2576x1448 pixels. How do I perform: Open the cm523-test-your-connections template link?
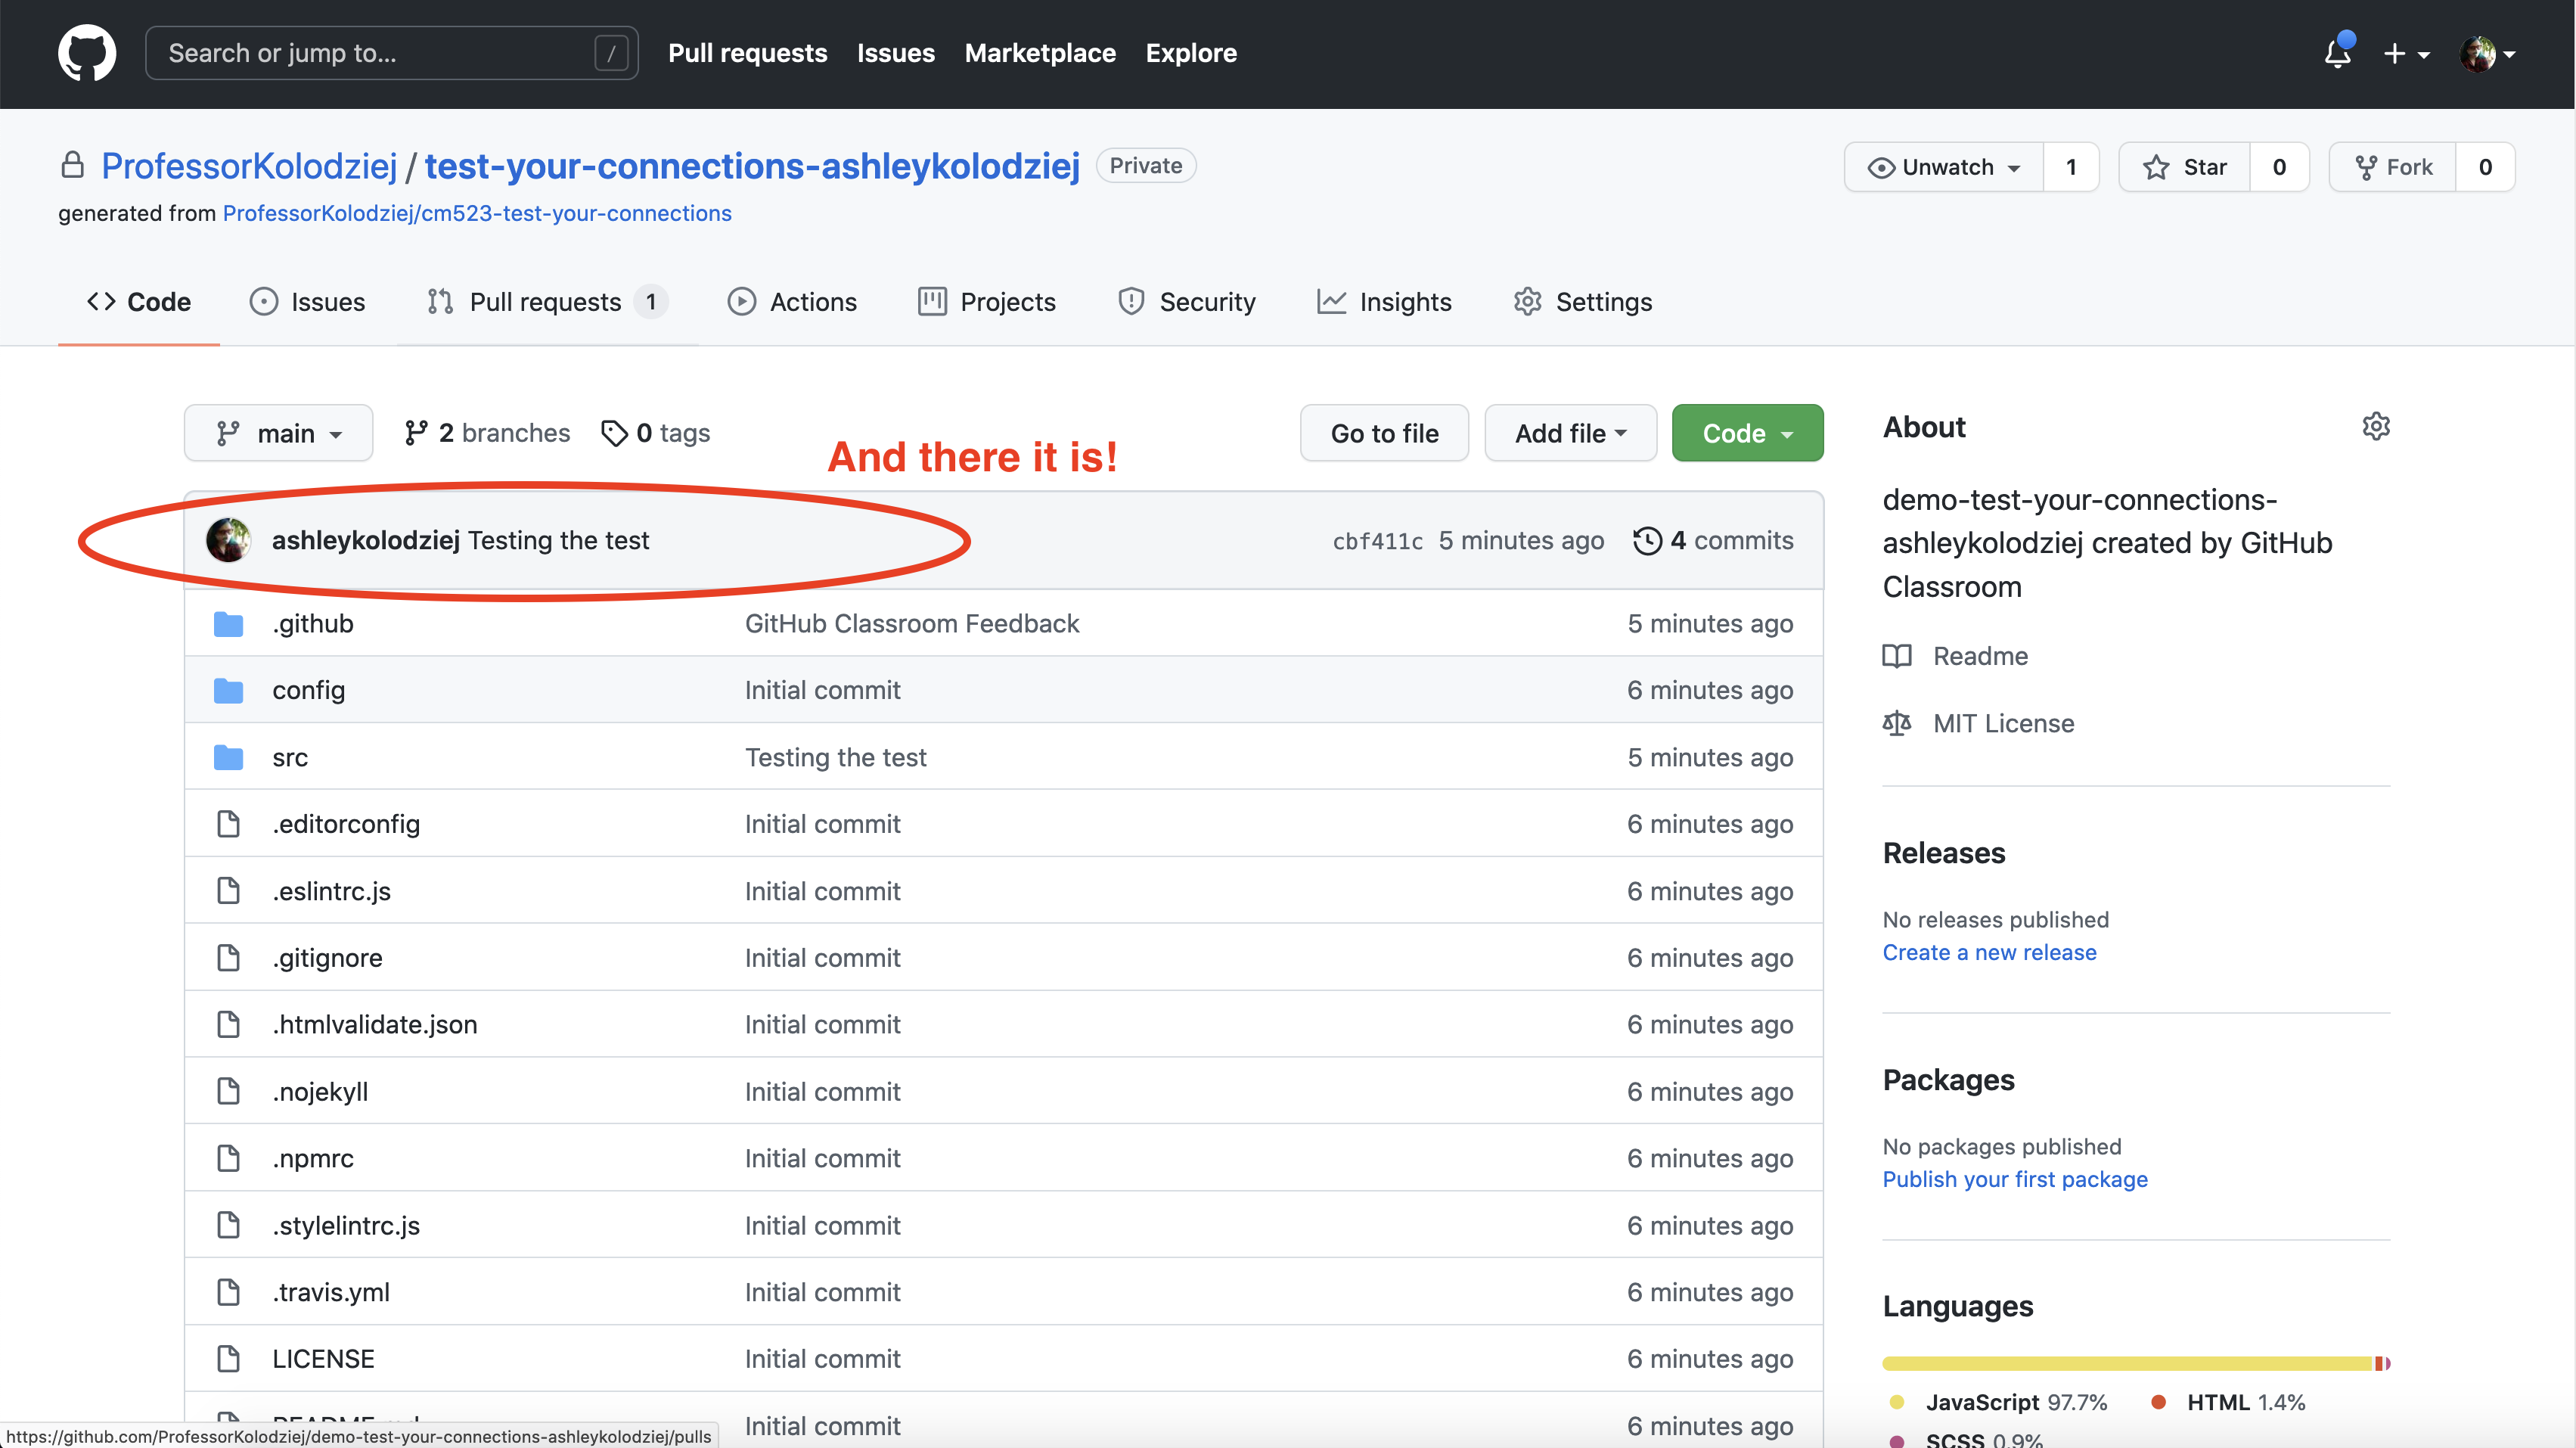click(477, 213)
